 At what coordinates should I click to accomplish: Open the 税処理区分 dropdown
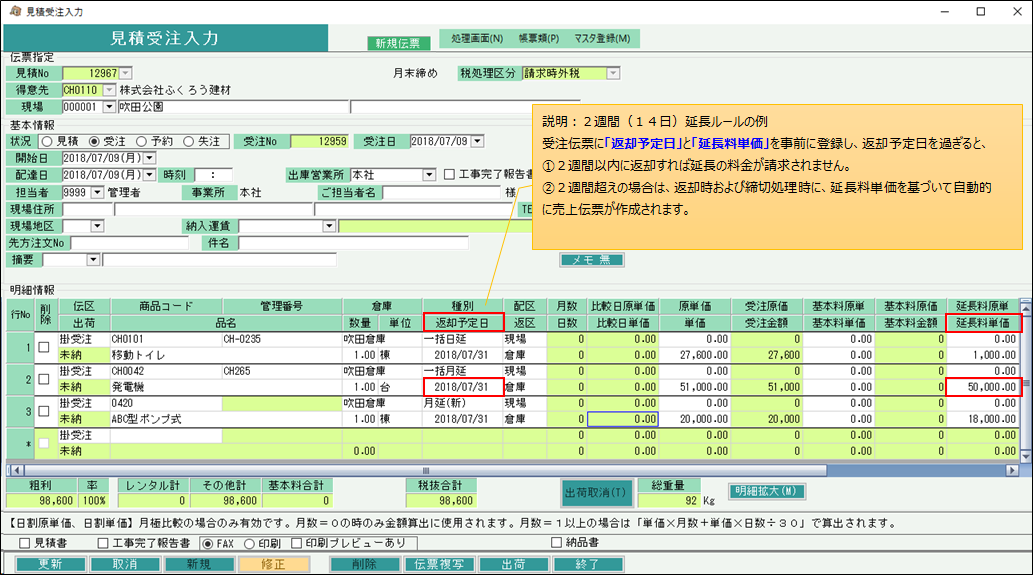(x=613, y=73)
